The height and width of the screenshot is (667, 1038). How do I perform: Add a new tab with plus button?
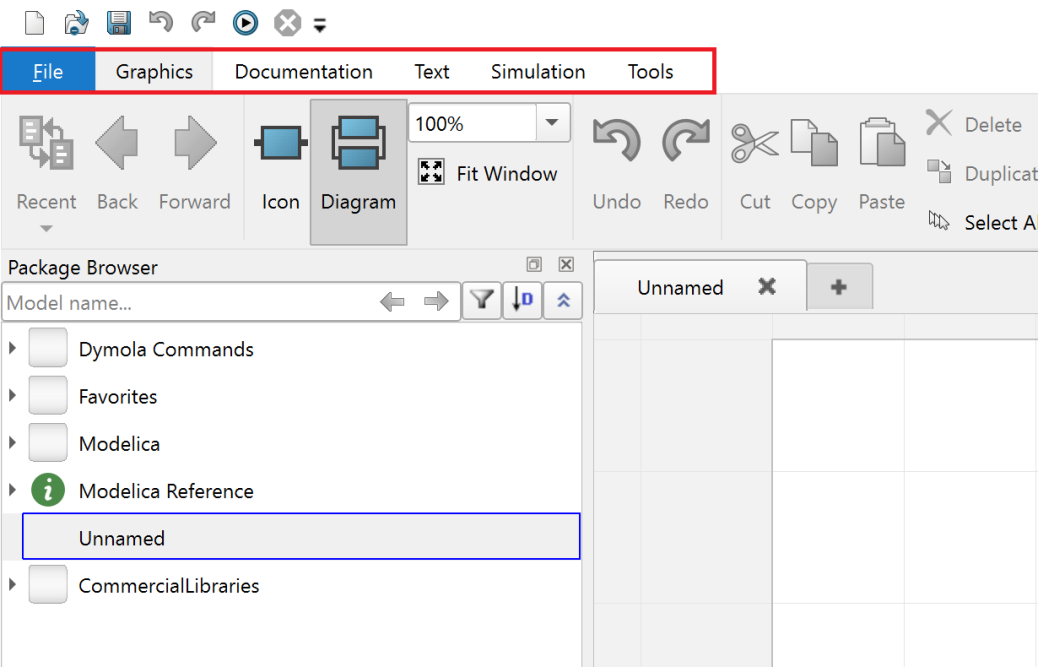pos(839,287)
